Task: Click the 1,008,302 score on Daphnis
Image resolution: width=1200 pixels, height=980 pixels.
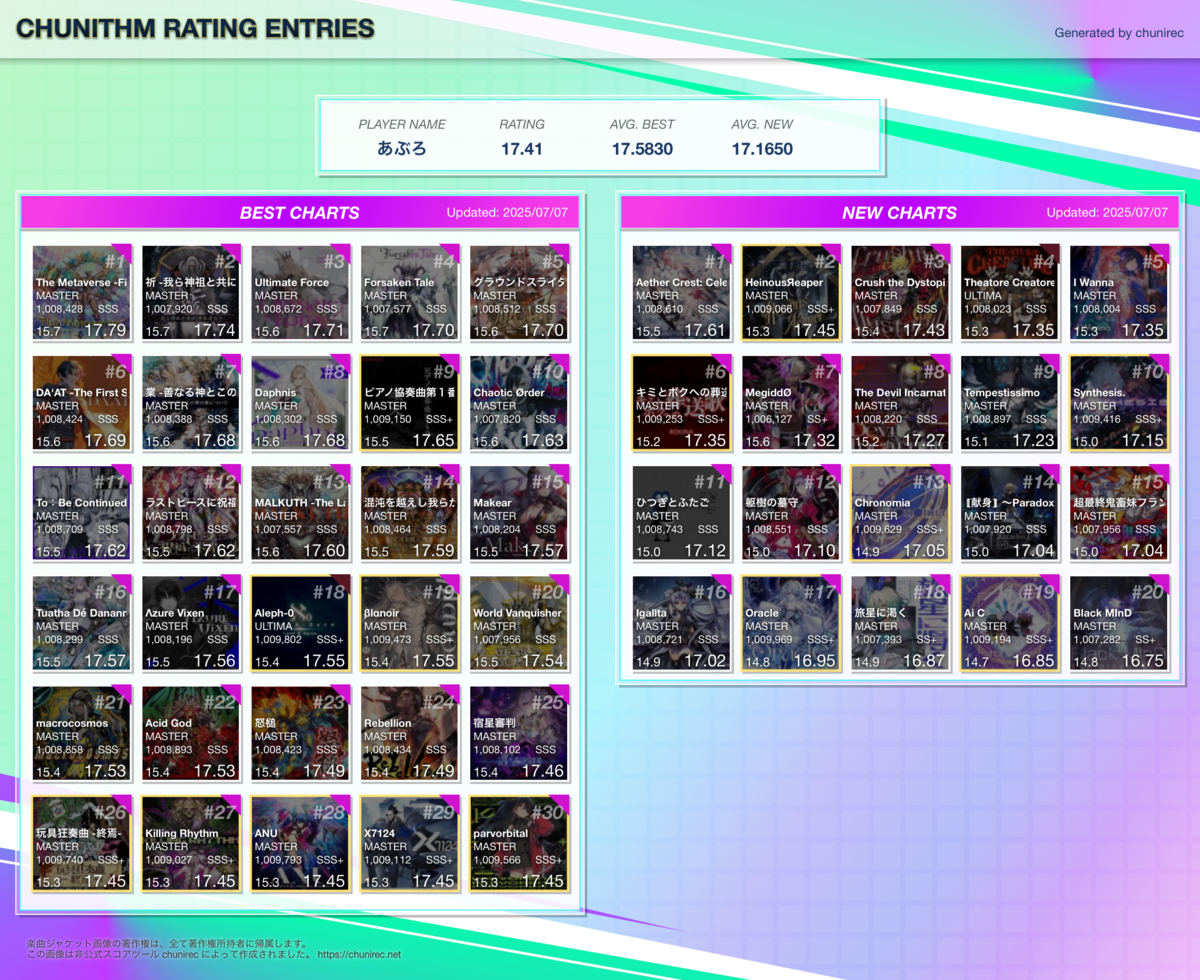Action: (278, 419)
